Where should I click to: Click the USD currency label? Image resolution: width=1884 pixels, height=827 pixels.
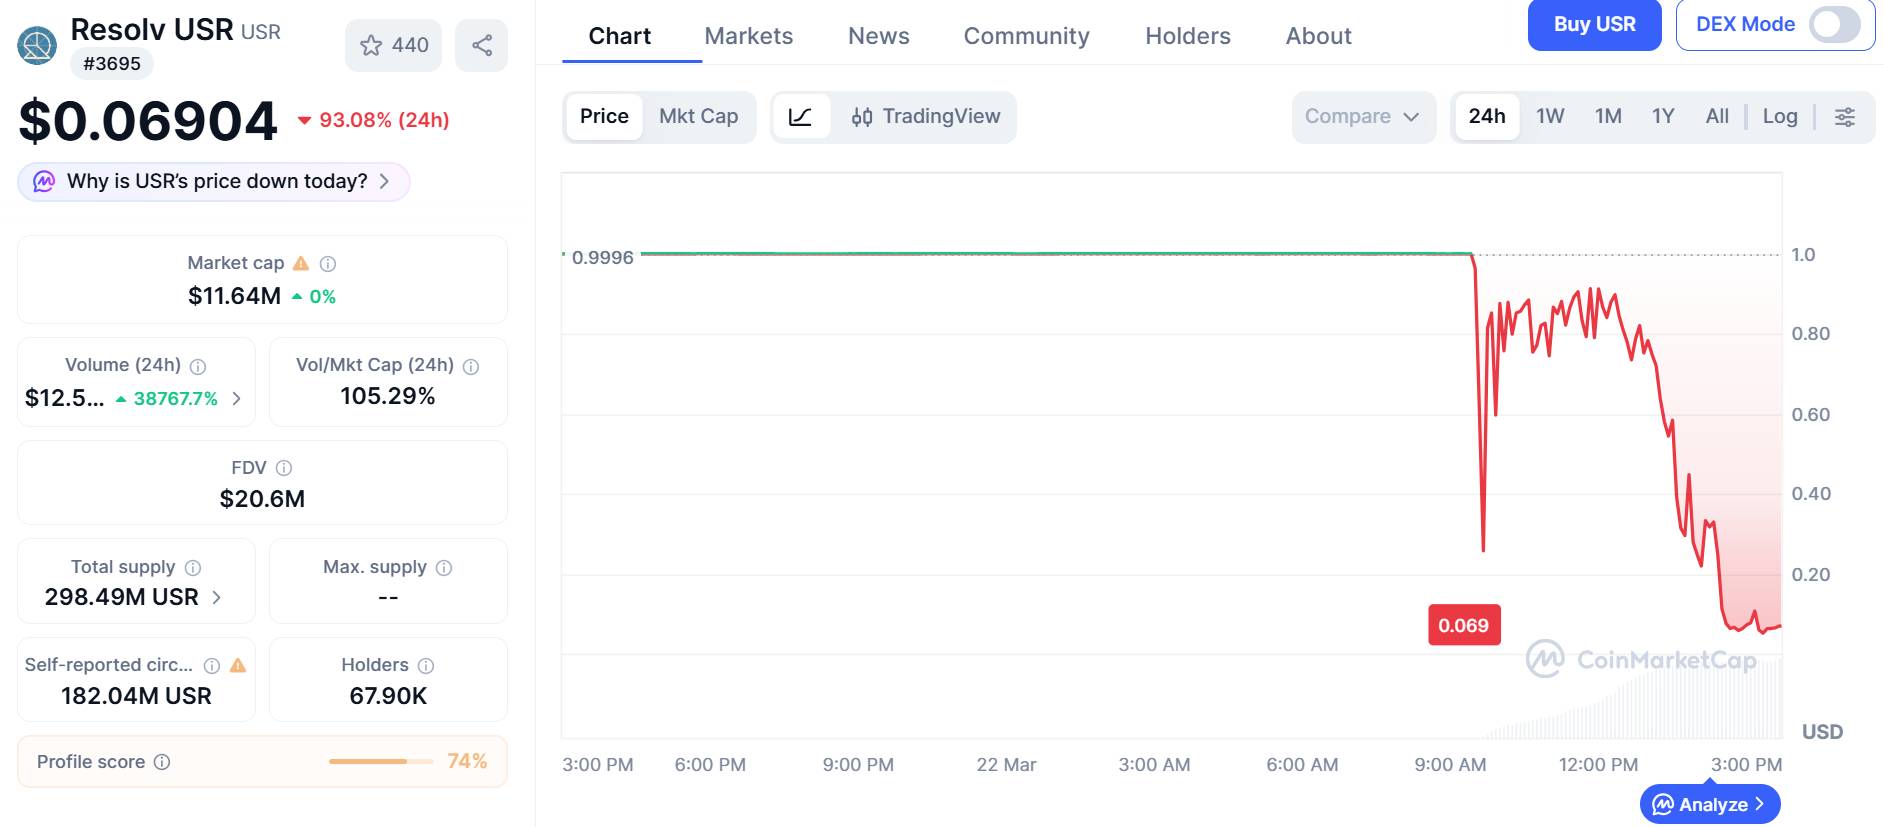[1822, 732]
